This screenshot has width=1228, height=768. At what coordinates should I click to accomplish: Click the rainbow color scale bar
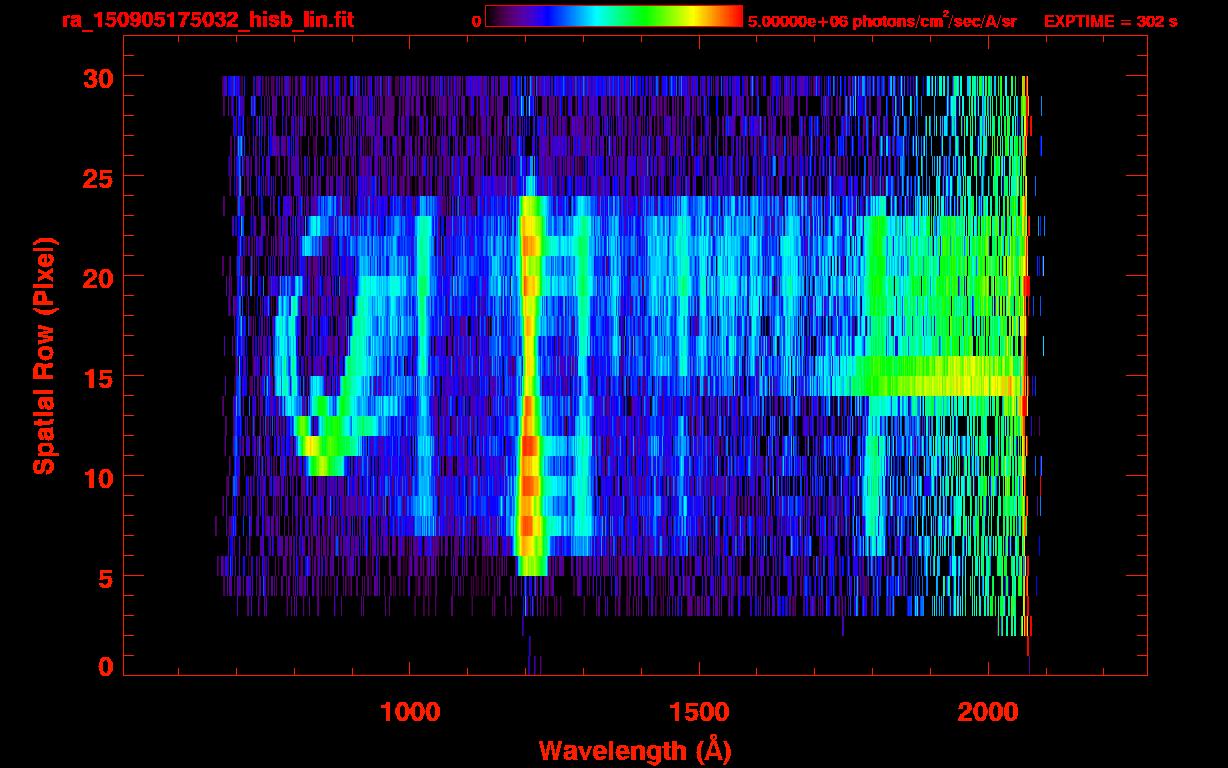coord(614,17)
